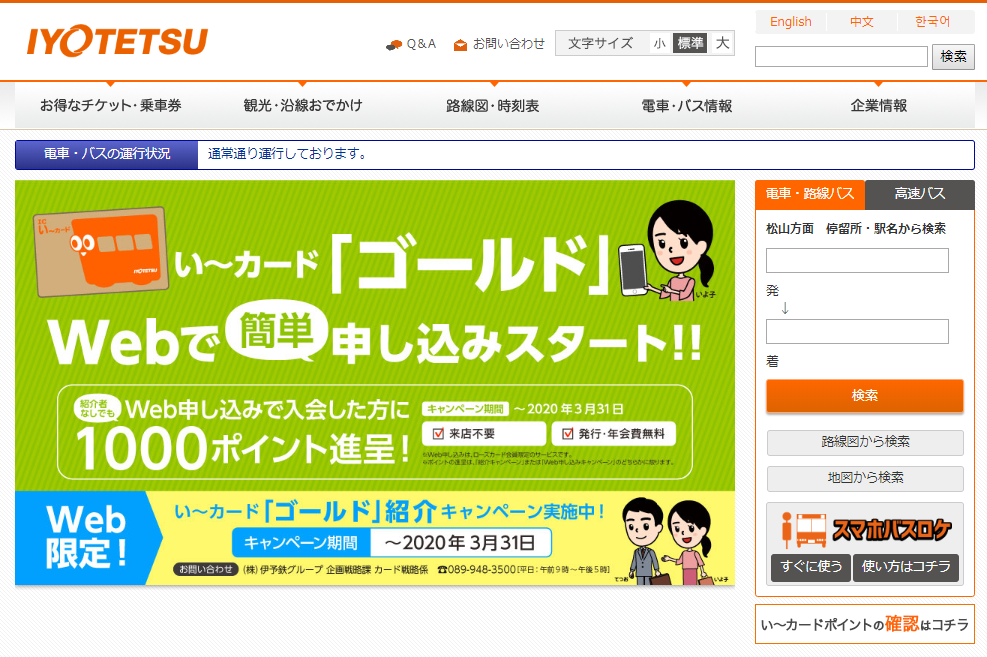Viewport: 987px width, 657px height.
Task: Set text size to 大 (large)
Action: coord(722,43)
